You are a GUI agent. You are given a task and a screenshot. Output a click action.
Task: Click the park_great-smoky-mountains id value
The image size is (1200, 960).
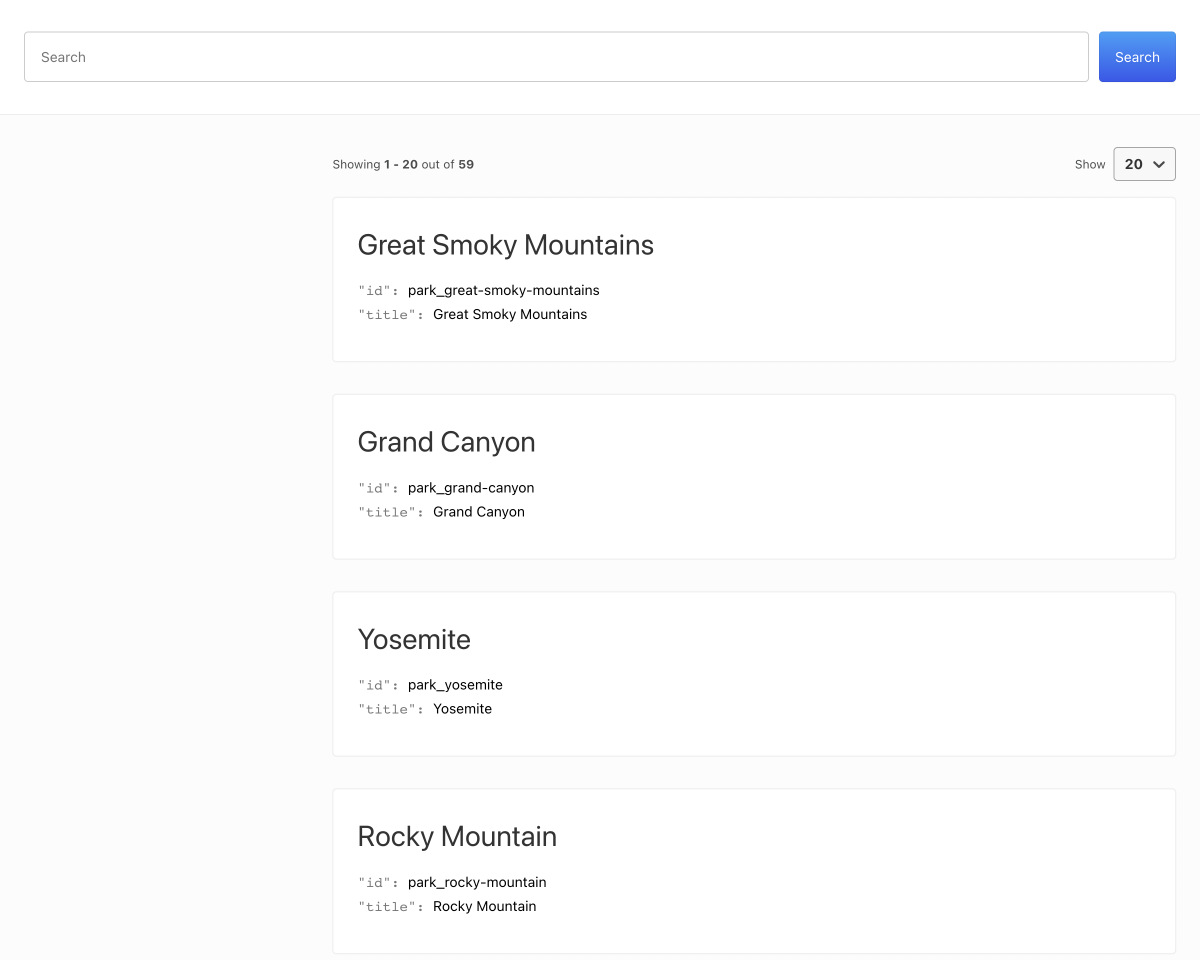tap(503, 290)
